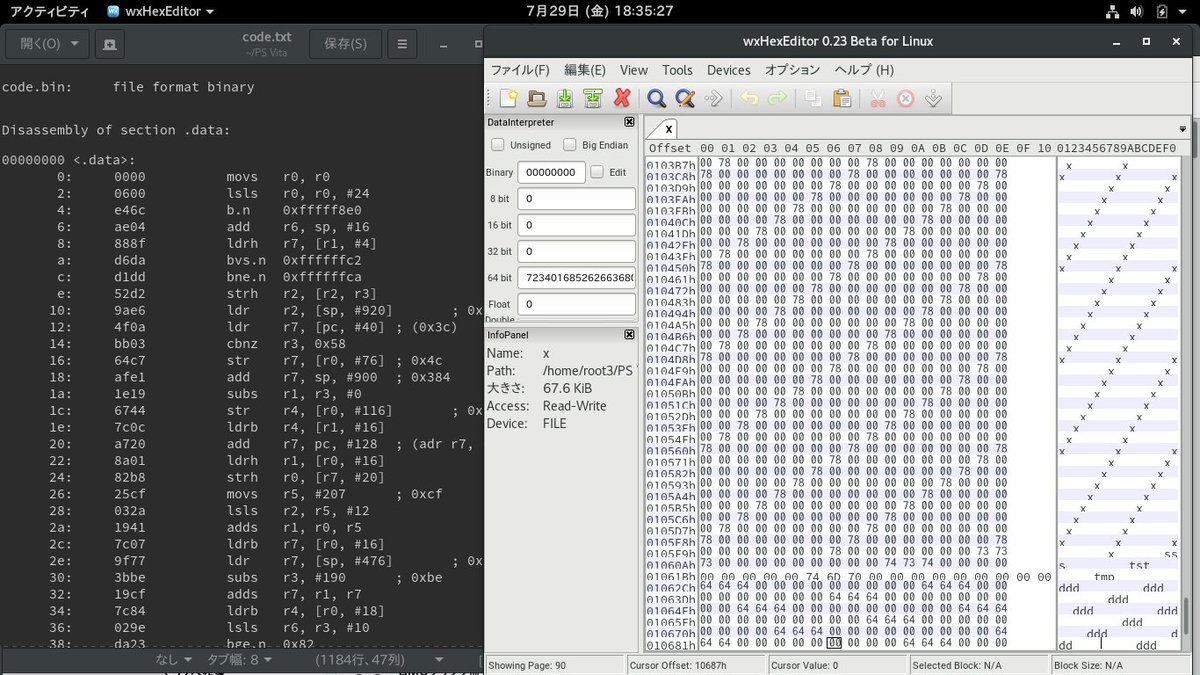Click the Save icon in wxHexEditor toolbar

(565, 98)
